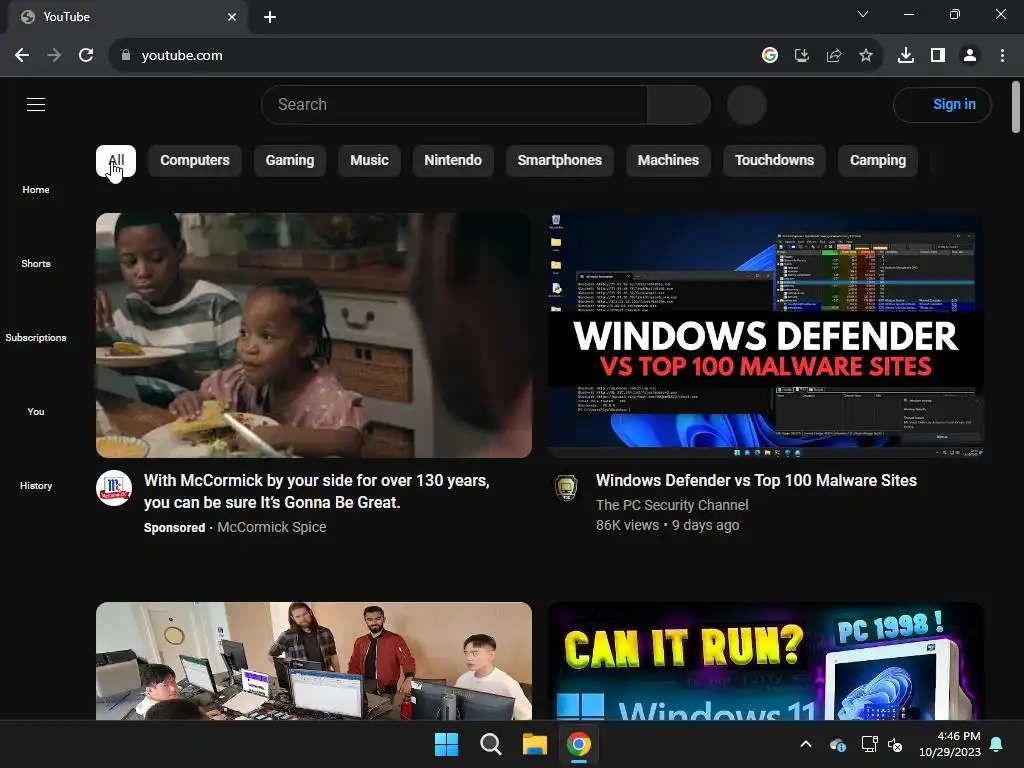This screenshot has height=768, width=1024.
Task: Select the All filter chip
Action: [116, 161]
